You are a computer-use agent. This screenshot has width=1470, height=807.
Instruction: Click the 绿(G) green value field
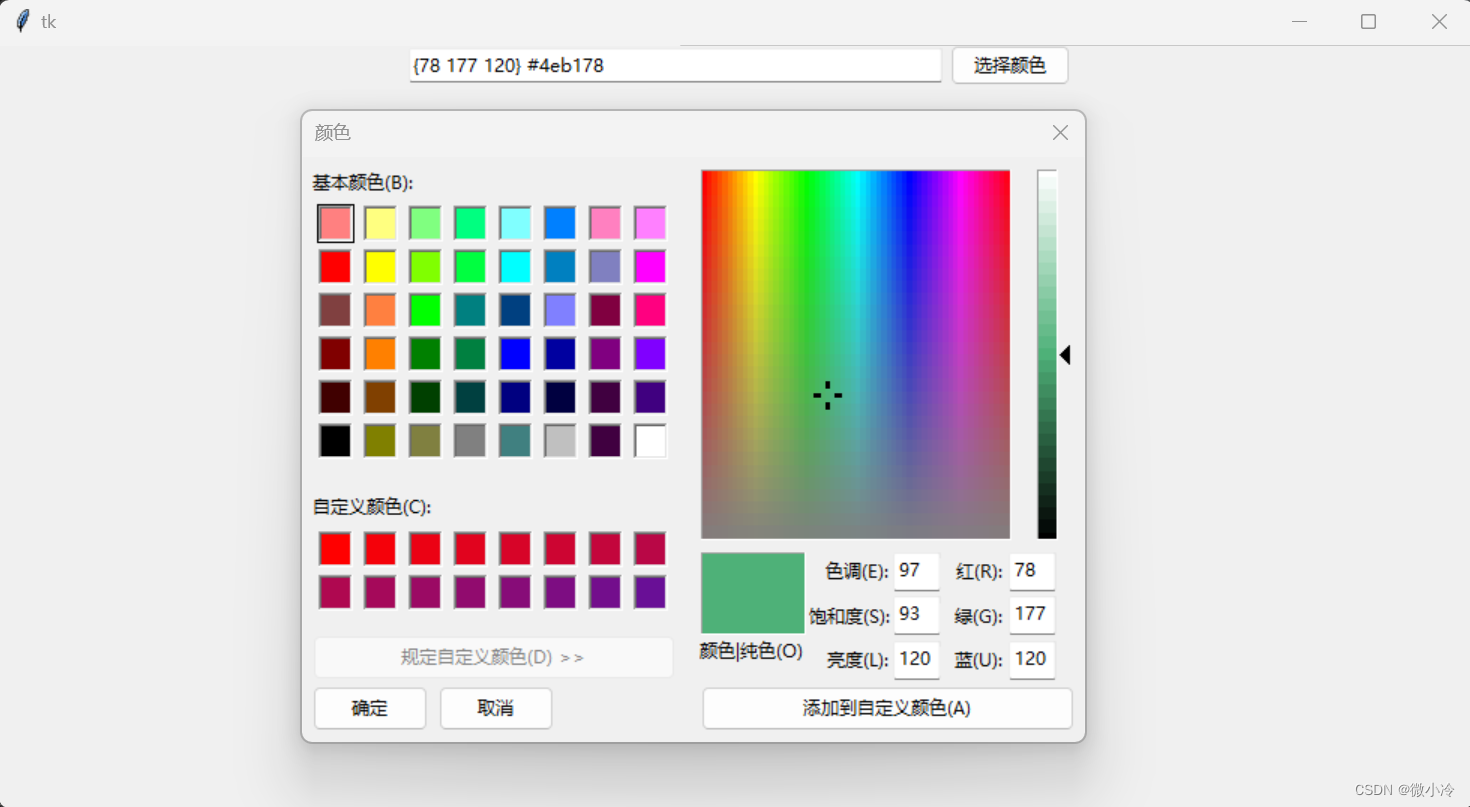(1032, 614)
